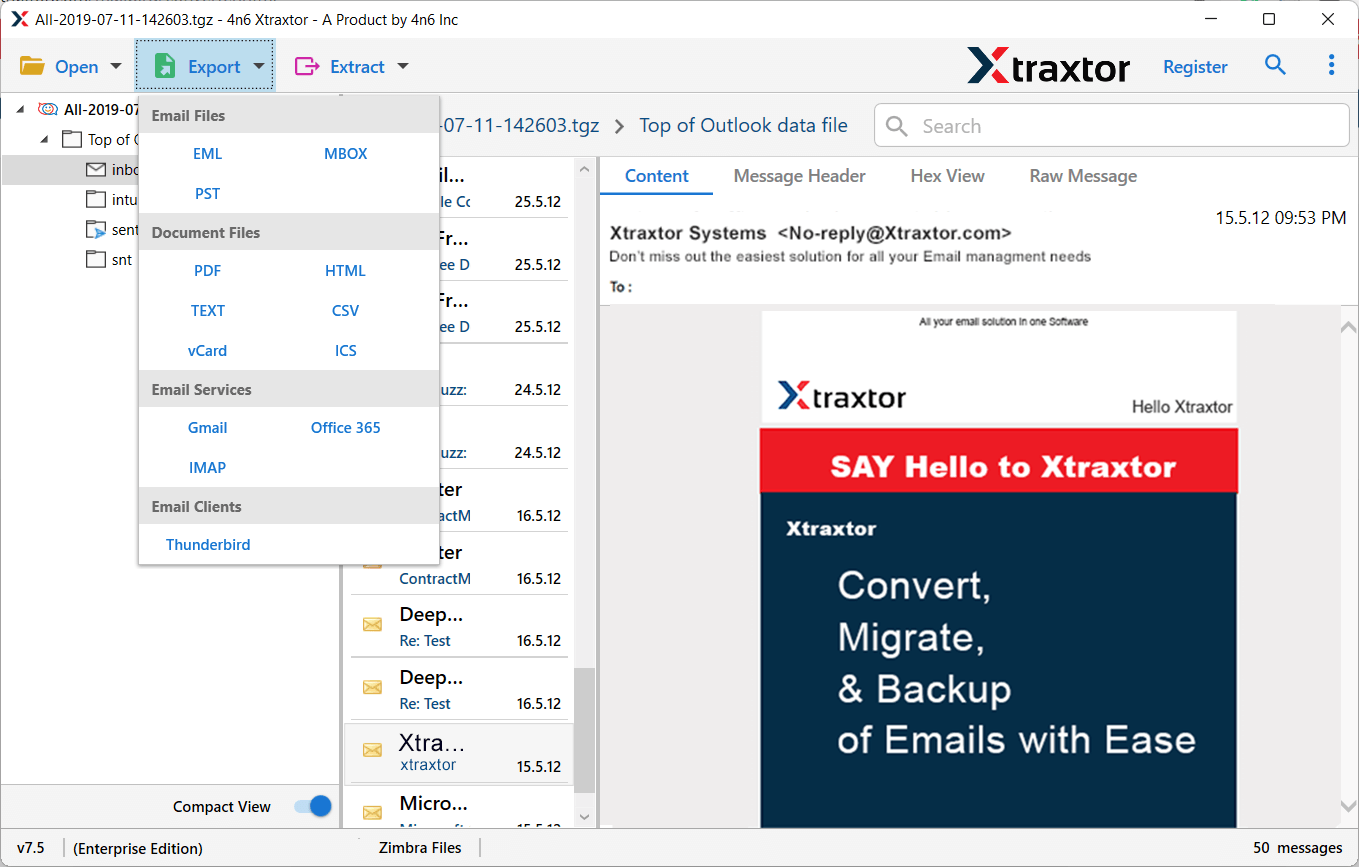
Task: Click the snt folder icon
Action: 96,260
